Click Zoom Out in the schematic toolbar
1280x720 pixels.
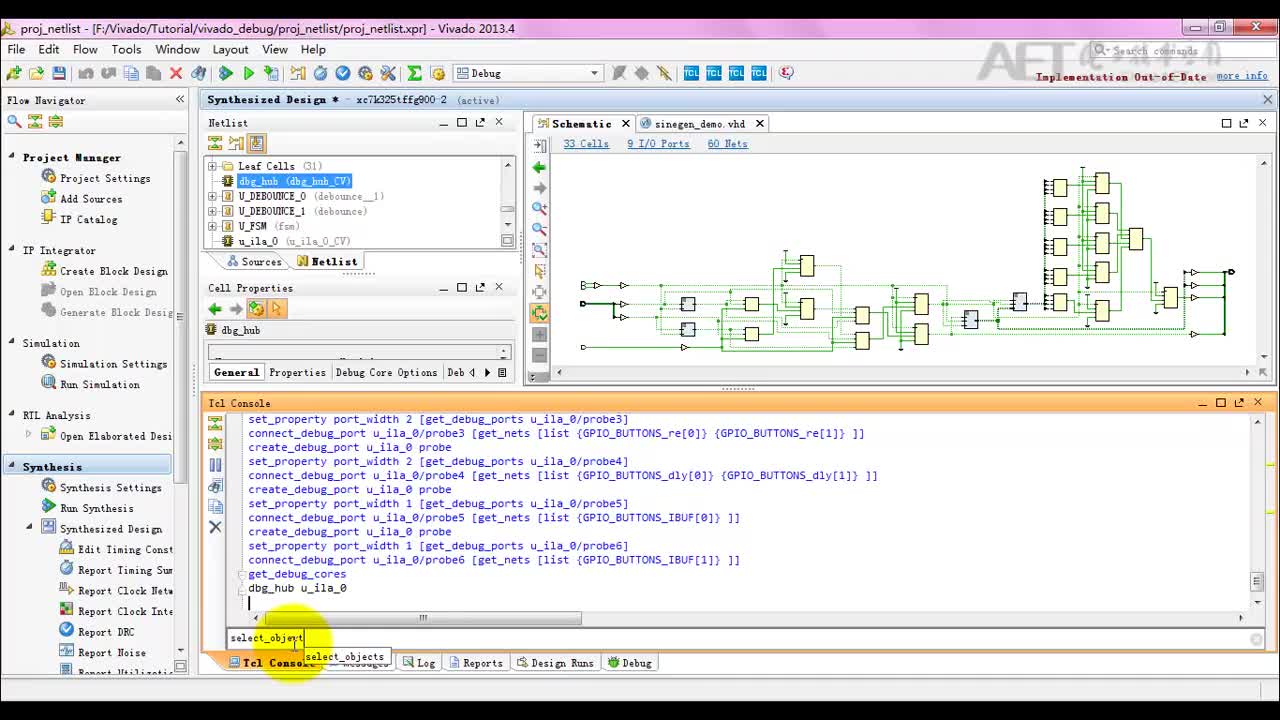tap(540, 229)
